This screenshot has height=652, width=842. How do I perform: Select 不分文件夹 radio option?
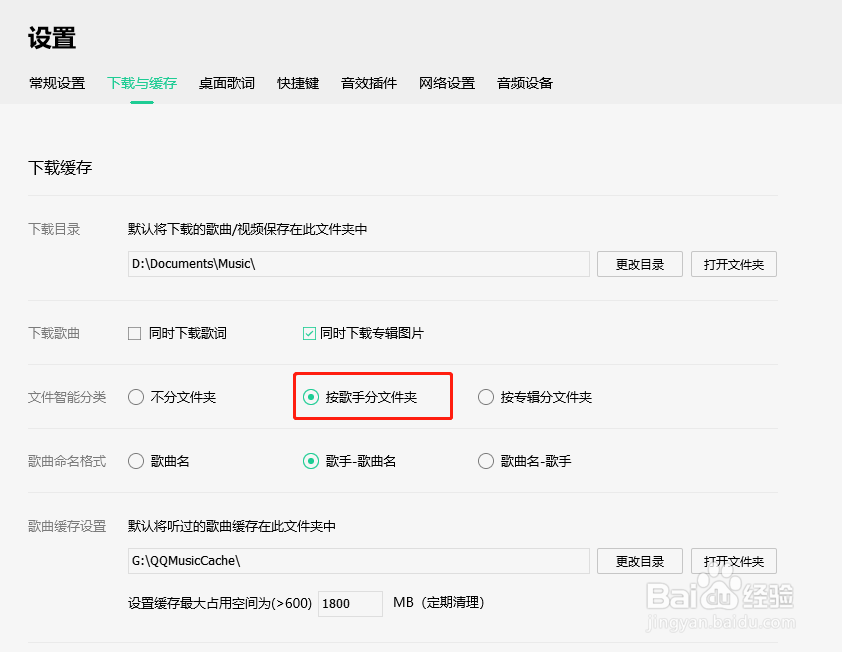point(136,397)
